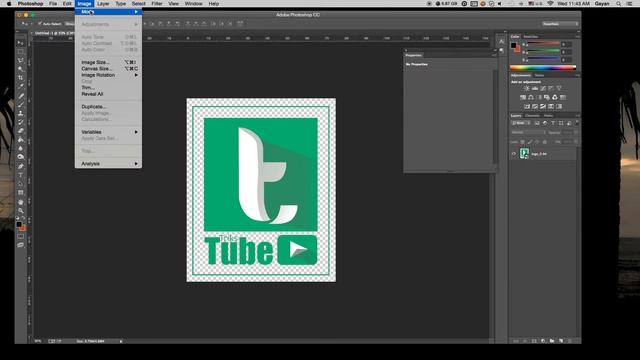Select the History Brush tool
This screenshot has height=360, width=640.
point(20,122)
